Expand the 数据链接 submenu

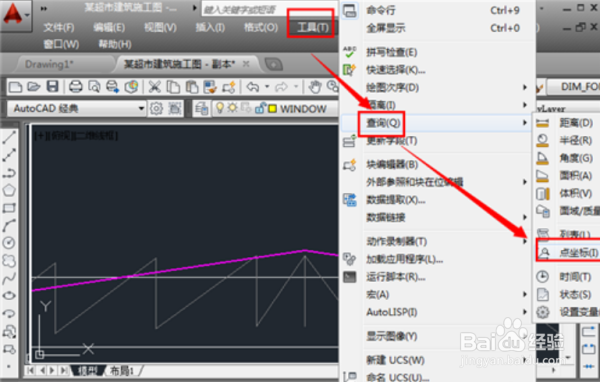pos(525,217)
